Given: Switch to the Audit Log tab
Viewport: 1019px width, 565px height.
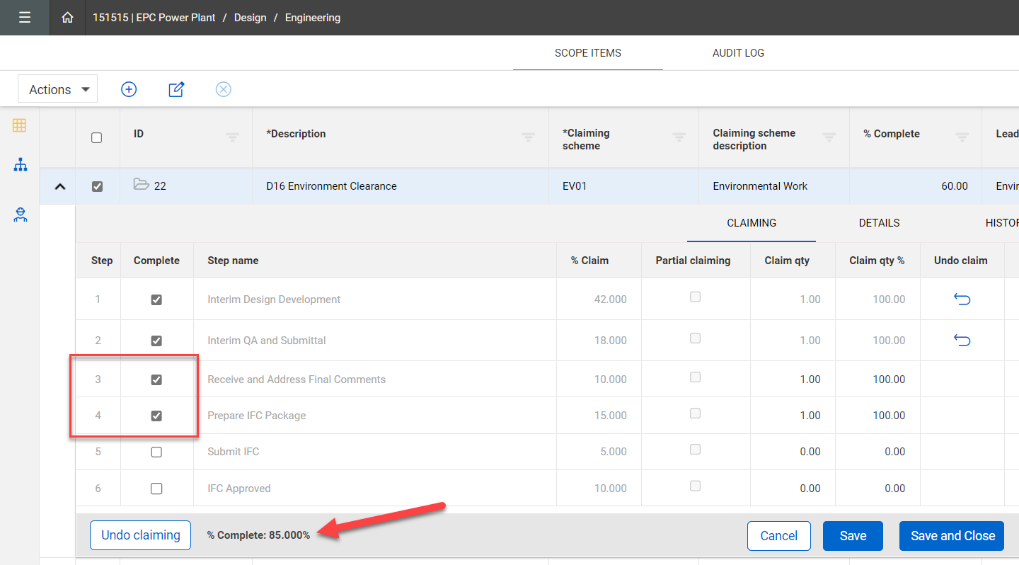Looking at the screenshot, I should [738, 53].
